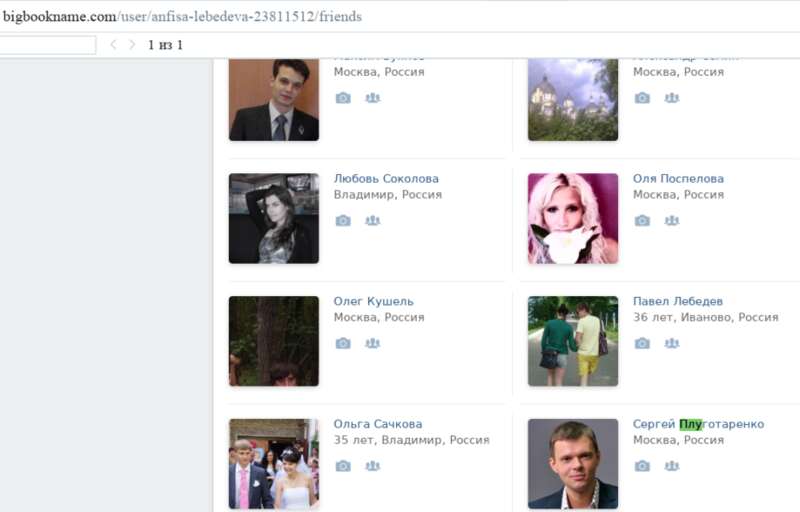
Task: Open Павел Лебедев profile name
Action: tap(677, 301)
